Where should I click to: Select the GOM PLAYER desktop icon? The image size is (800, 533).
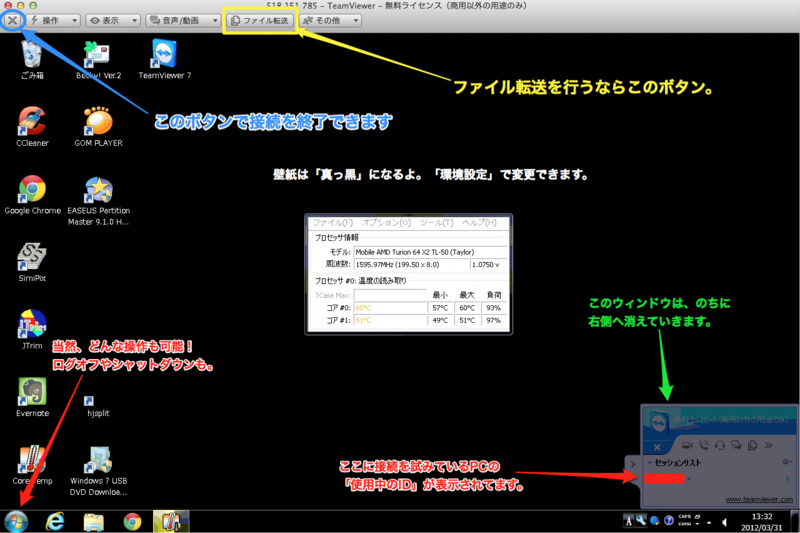point(98,127)
